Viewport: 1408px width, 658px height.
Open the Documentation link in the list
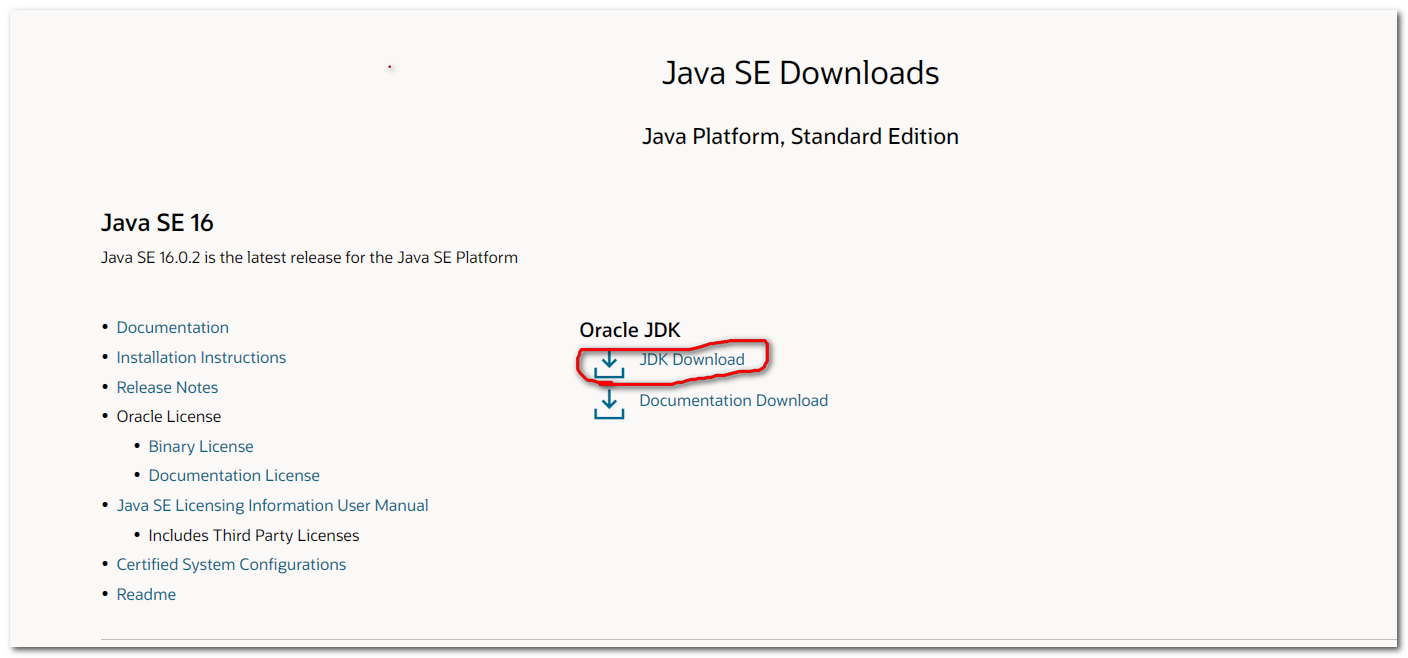coord(173,327)
